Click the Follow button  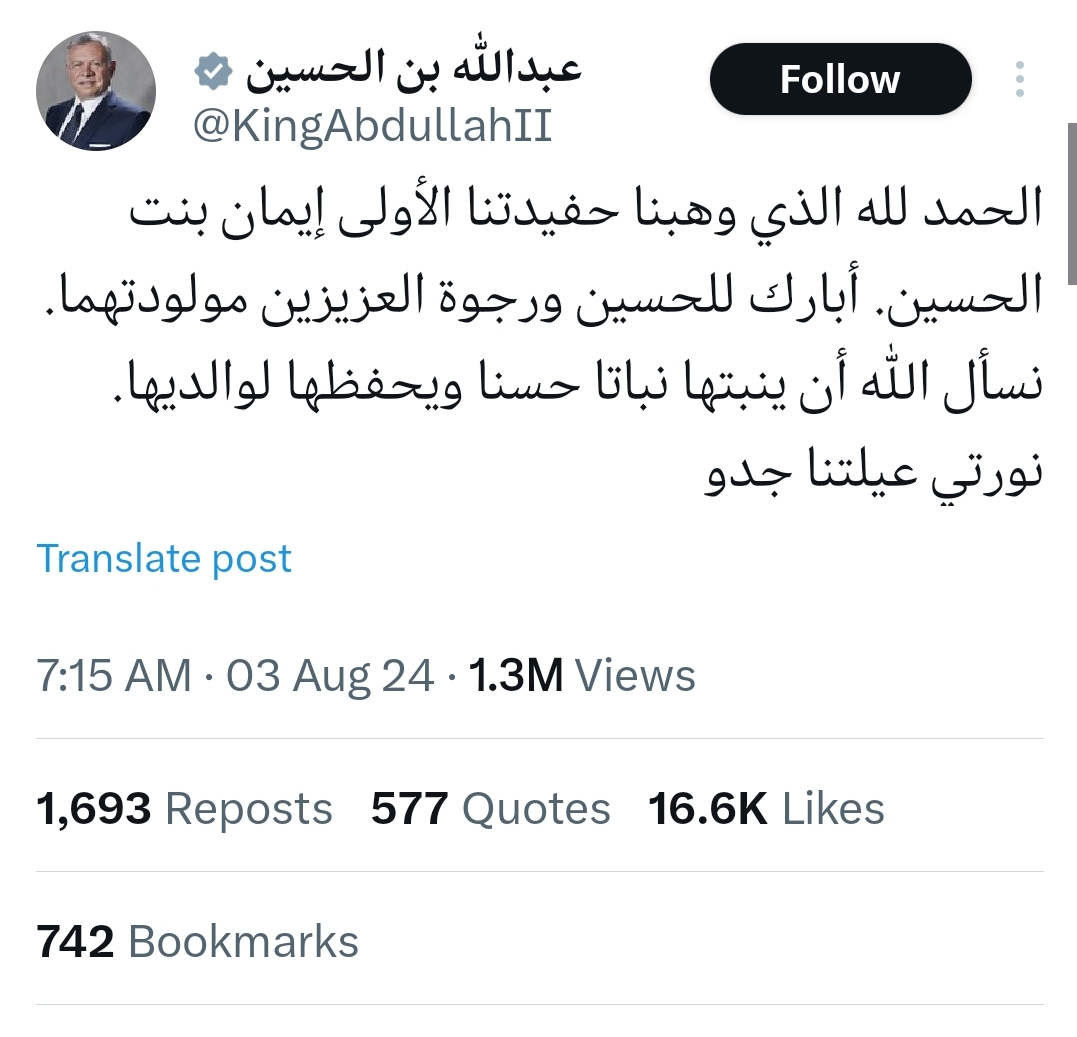click(x=840, y=80)
